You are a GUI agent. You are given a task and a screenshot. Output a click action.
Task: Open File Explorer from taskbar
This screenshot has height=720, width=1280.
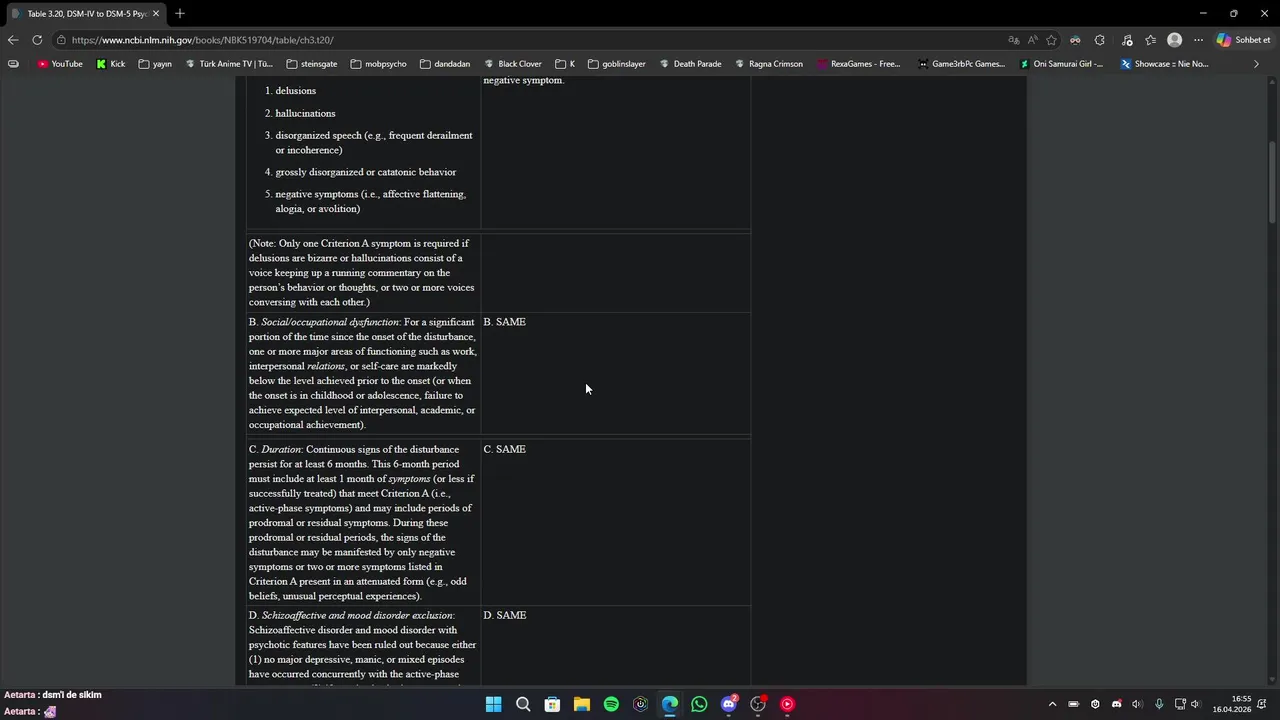tap(581, 704)
